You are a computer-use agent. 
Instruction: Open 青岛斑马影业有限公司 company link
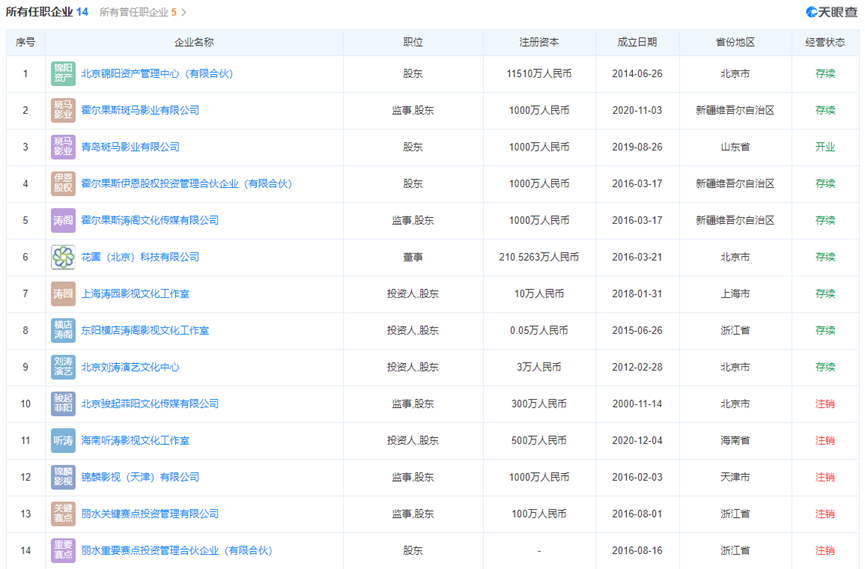[130, 147]
